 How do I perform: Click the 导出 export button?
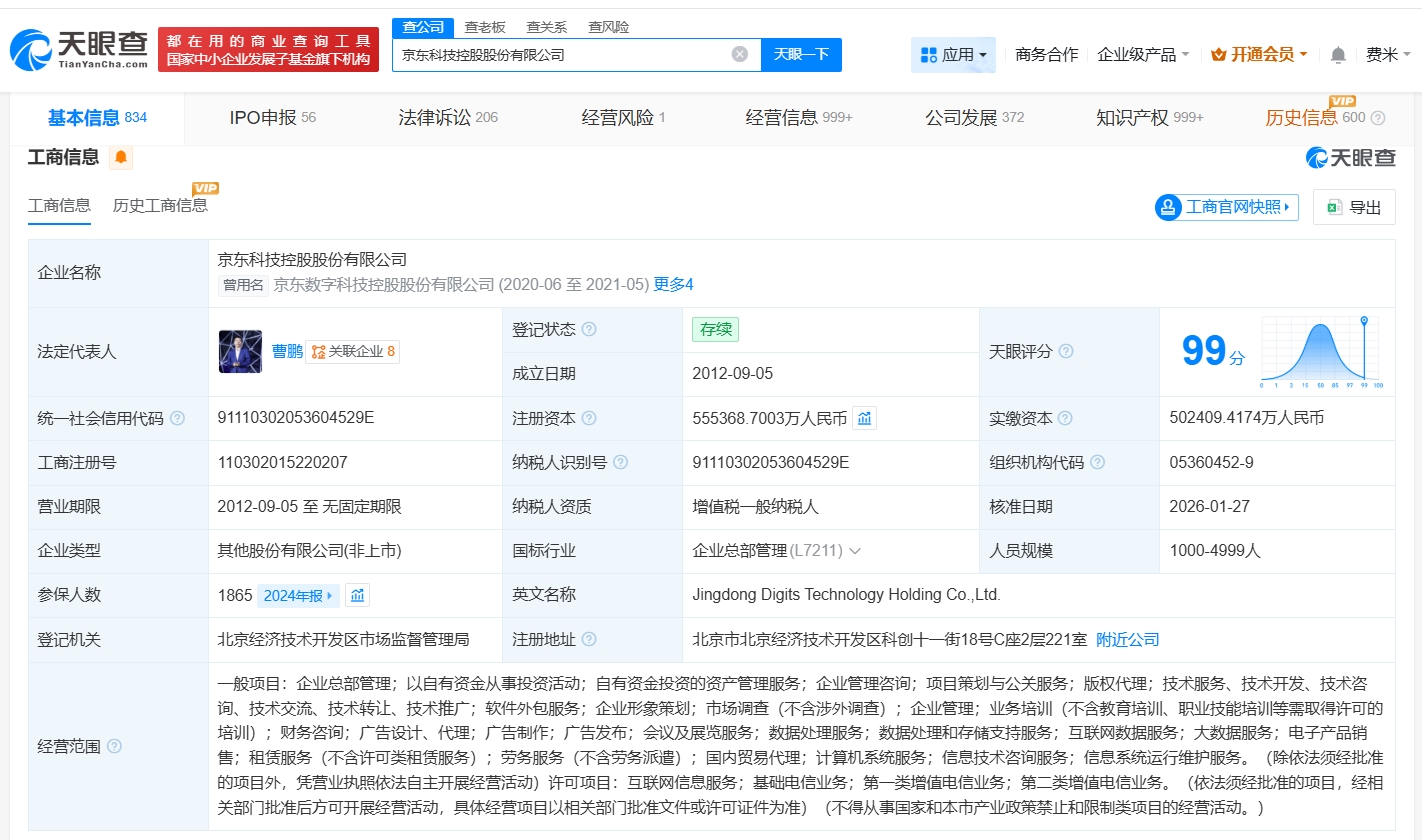coord(1354,207)
